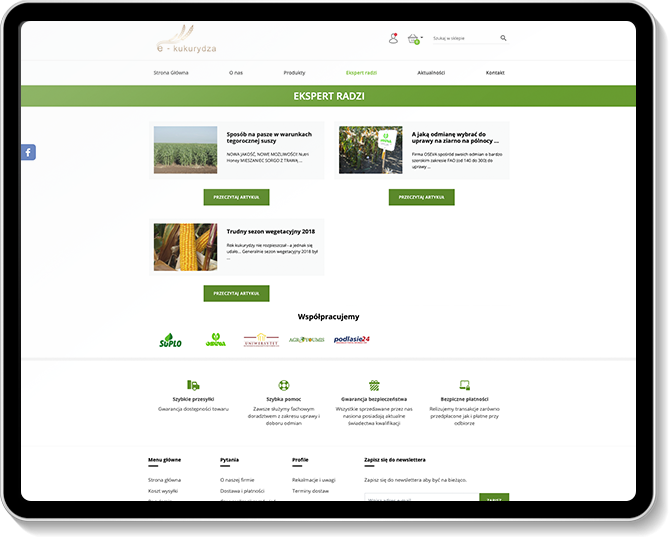
Task: Open the sorghum field article thumbnail
Action: pos(185,150)
